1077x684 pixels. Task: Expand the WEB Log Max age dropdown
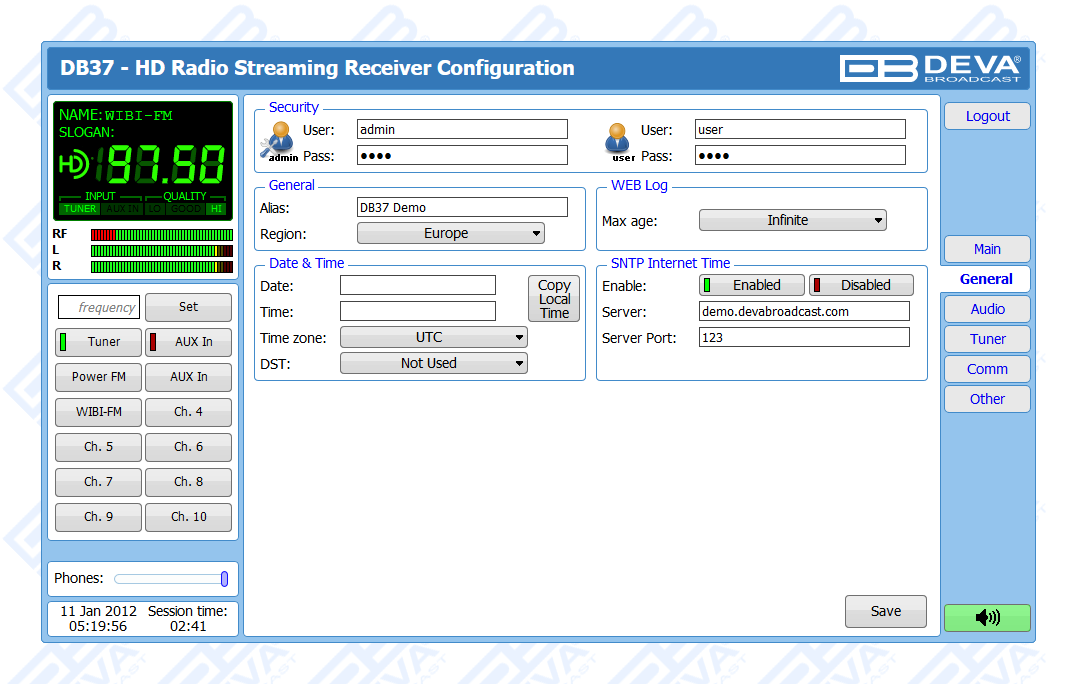(792, 220)
